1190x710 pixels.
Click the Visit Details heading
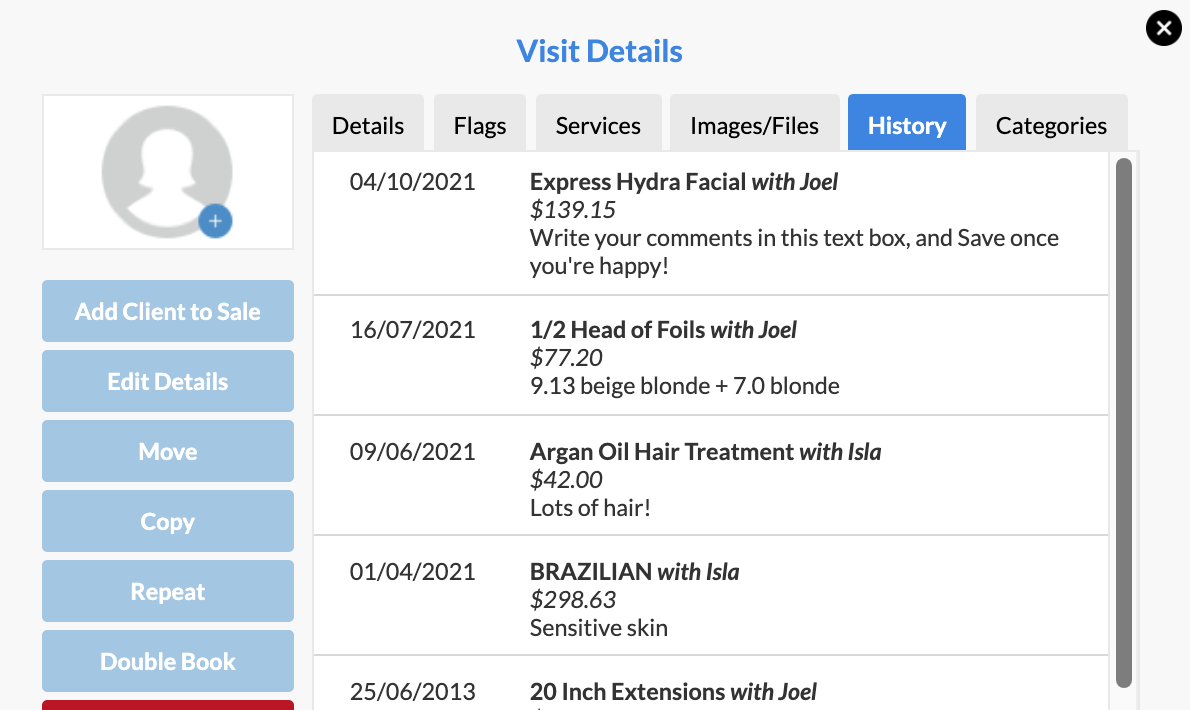(x=600, y=52)
